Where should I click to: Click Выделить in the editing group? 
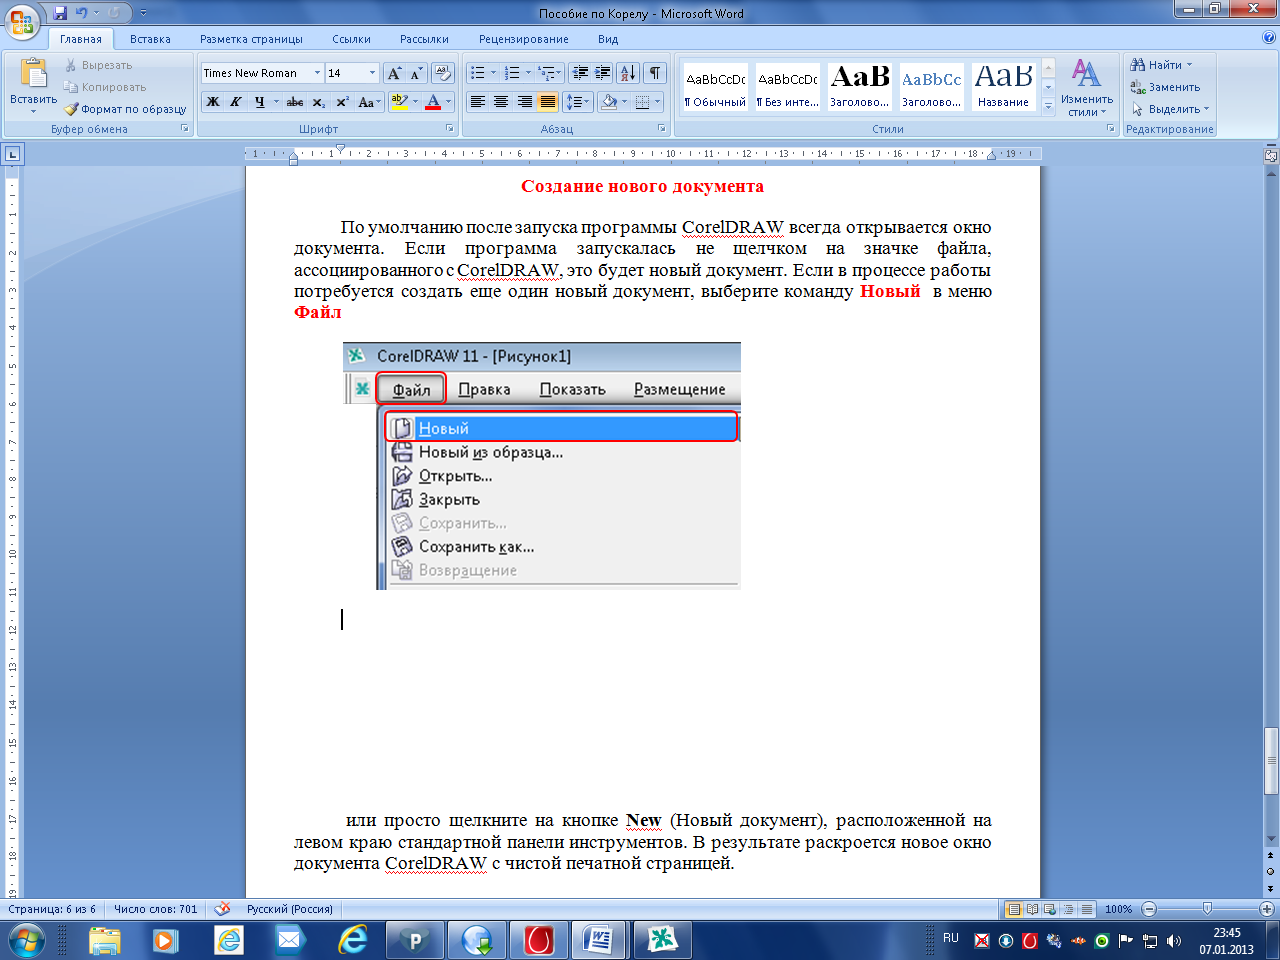click(x=1170, y=109)
